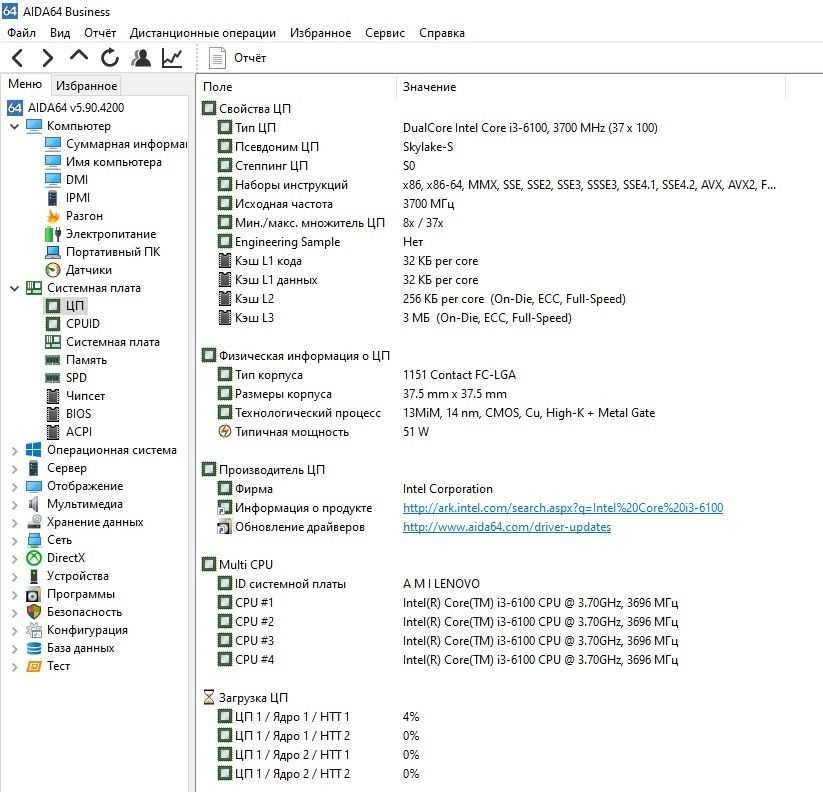
Task: Open the CPUID tree item
Action: coord(72,324)
